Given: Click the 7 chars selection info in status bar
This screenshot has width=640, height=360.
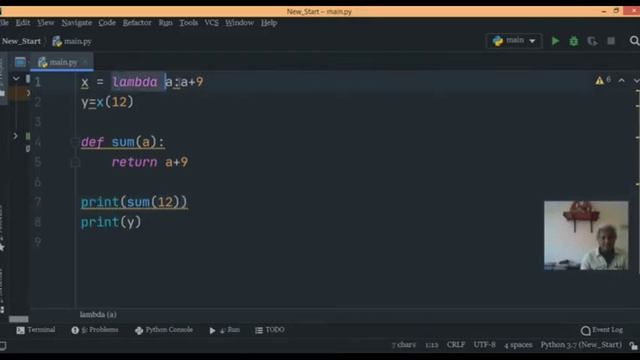Looking at the screenshot, I should pyautogui.click(x=404, y=345).
